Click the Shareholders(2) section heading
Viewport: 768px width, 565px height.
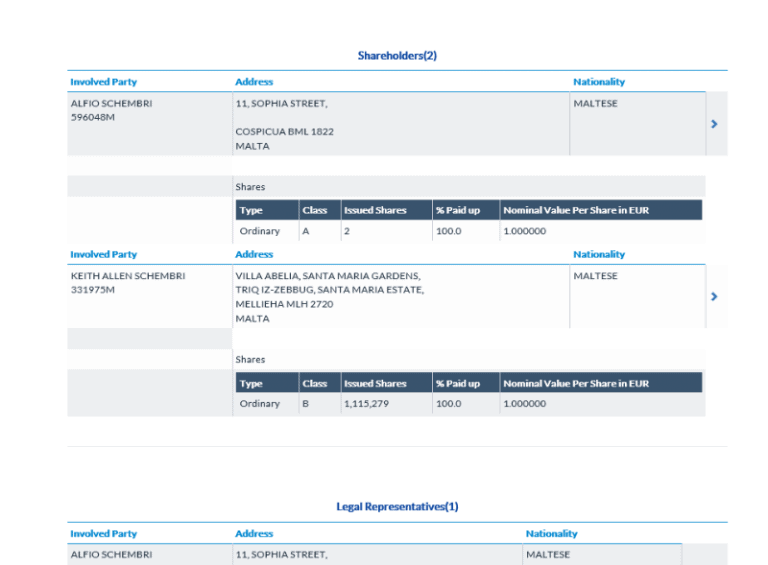pos(397,56)
